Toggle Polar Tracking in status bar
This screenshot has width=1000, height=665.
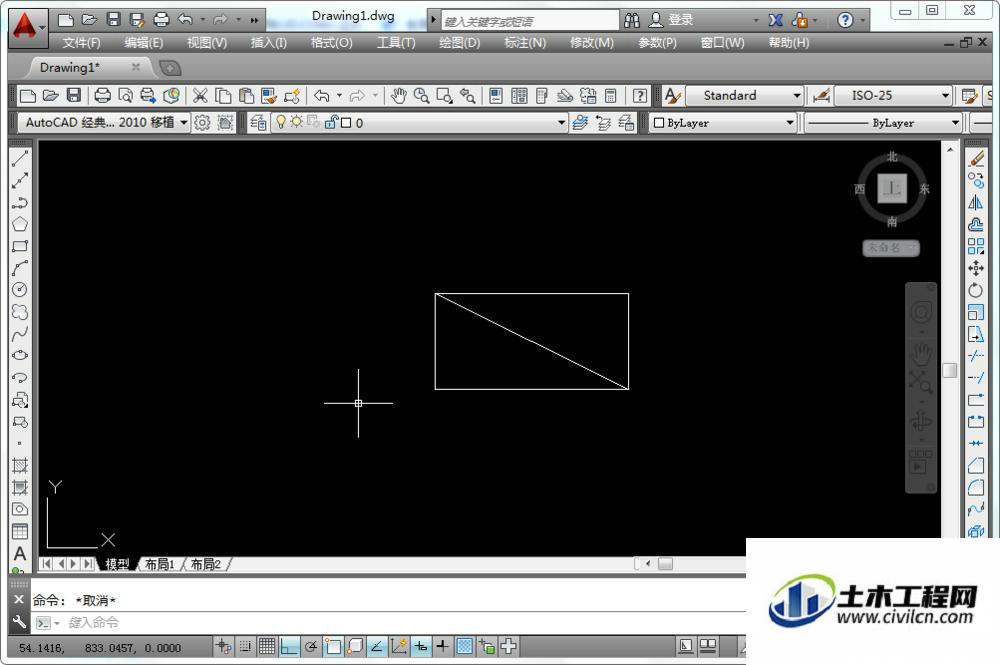click(x=311, y=647)
